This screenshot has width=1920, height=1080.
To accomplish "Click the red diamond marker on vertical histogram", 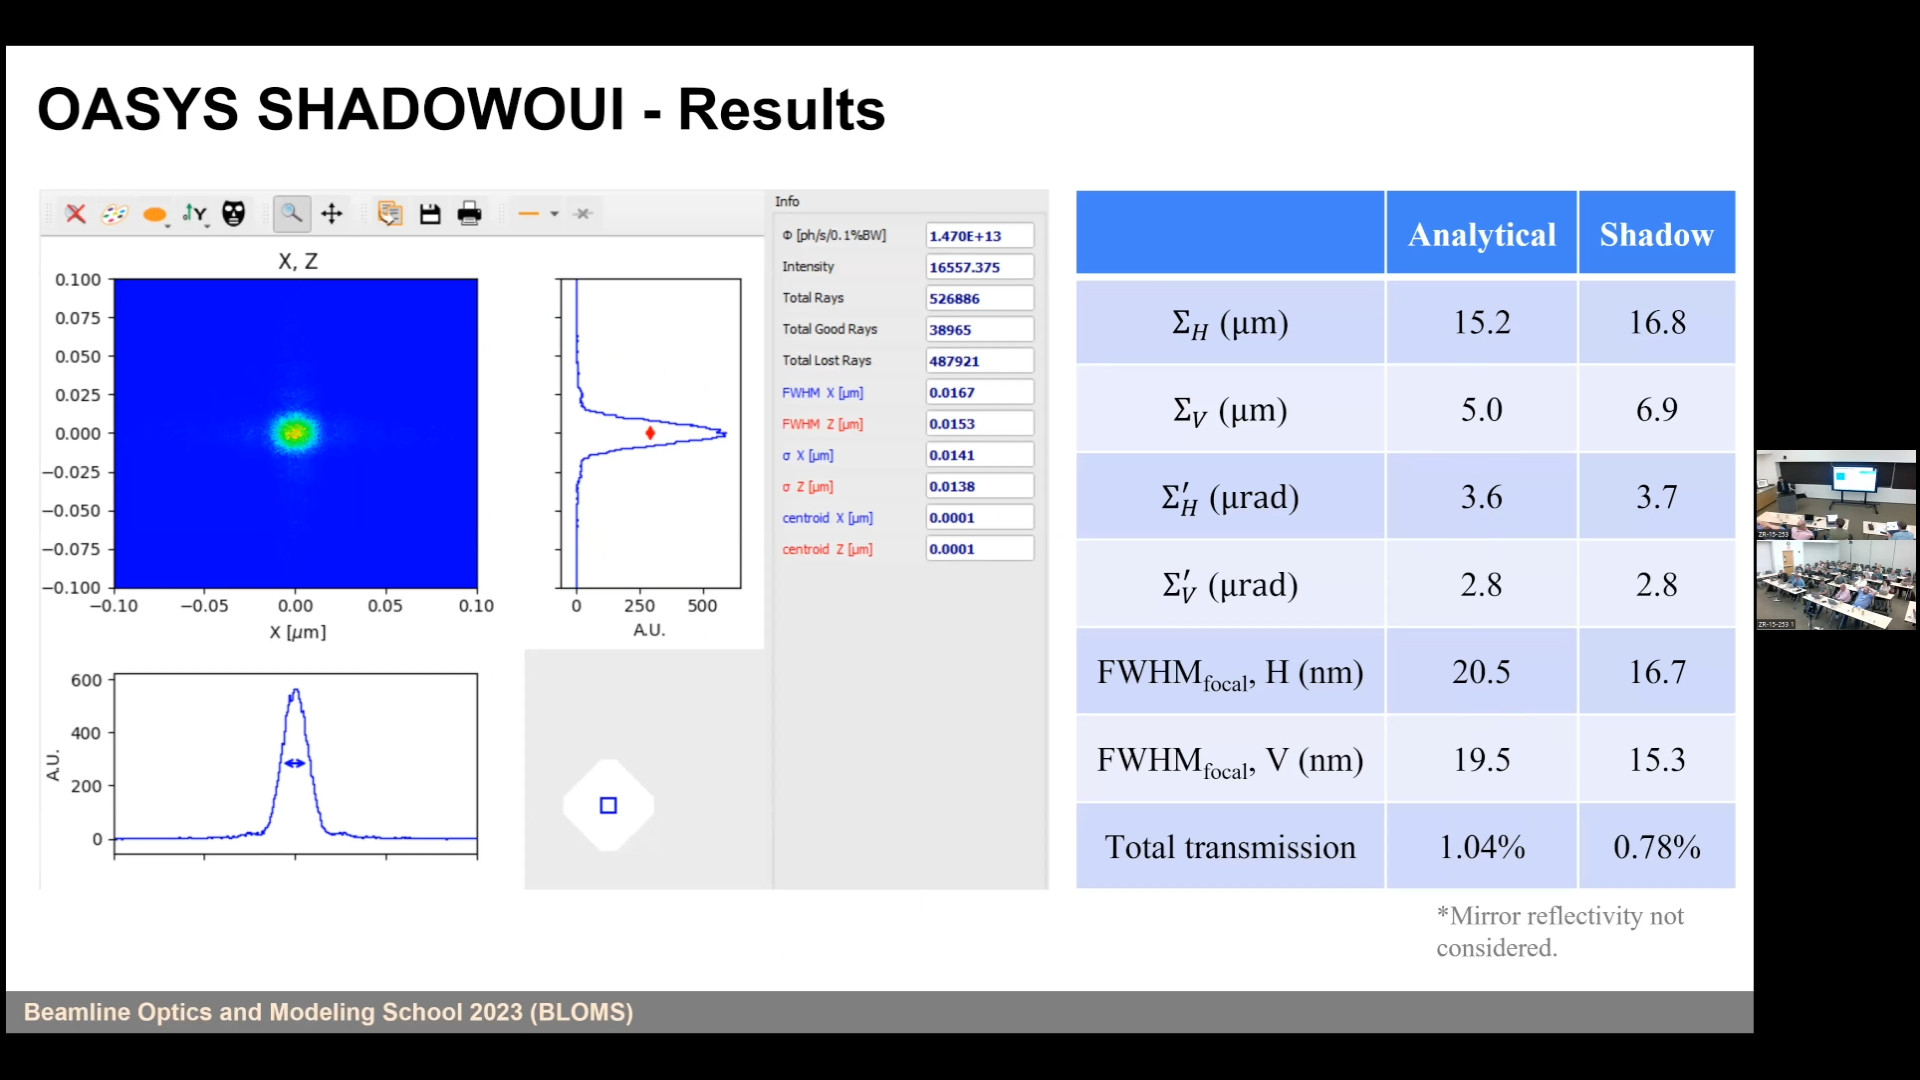I will click(650, 433).
